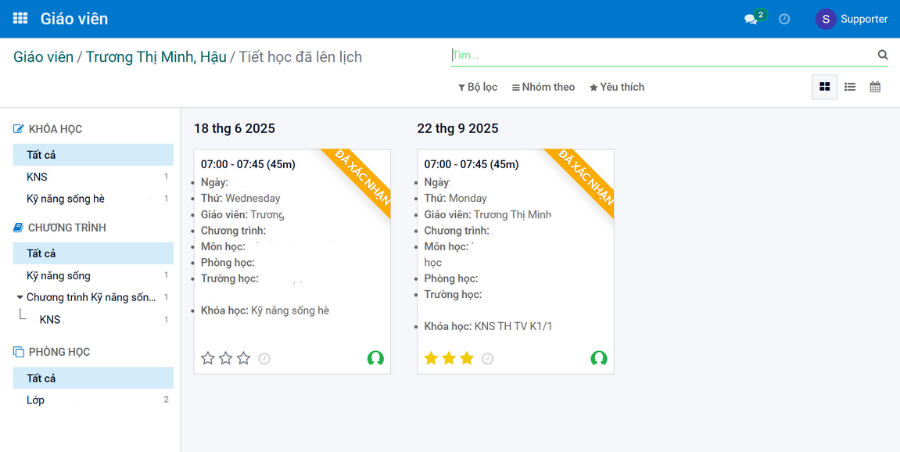Collapse Chương trình Kỹ năng sống tree node
The width and height of the screenshot is (900, 452).
tap(20, 297)
